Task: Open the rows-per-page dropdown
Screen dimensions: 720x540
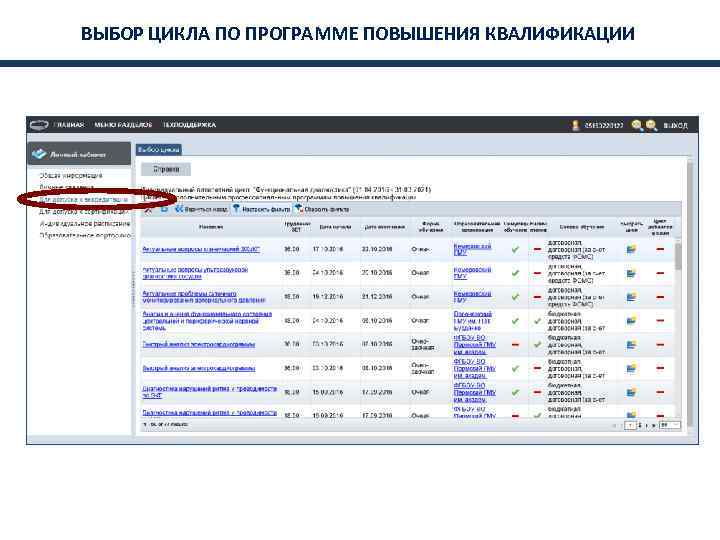Action: [670, 426]
